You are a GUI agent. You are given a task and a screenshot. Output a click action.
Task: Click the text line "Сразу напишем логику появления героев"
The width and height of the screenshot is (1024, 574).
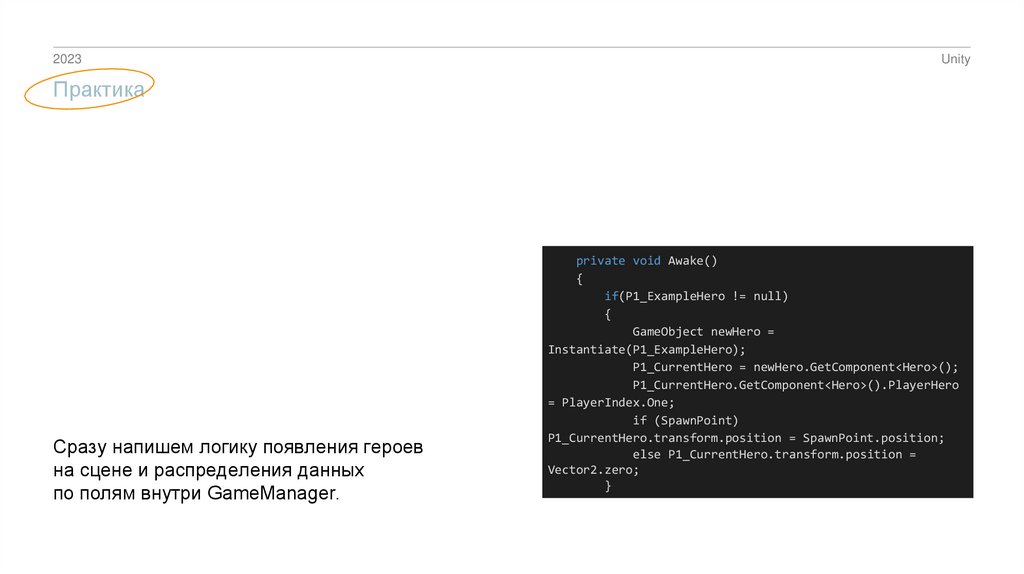pos(238,448)
